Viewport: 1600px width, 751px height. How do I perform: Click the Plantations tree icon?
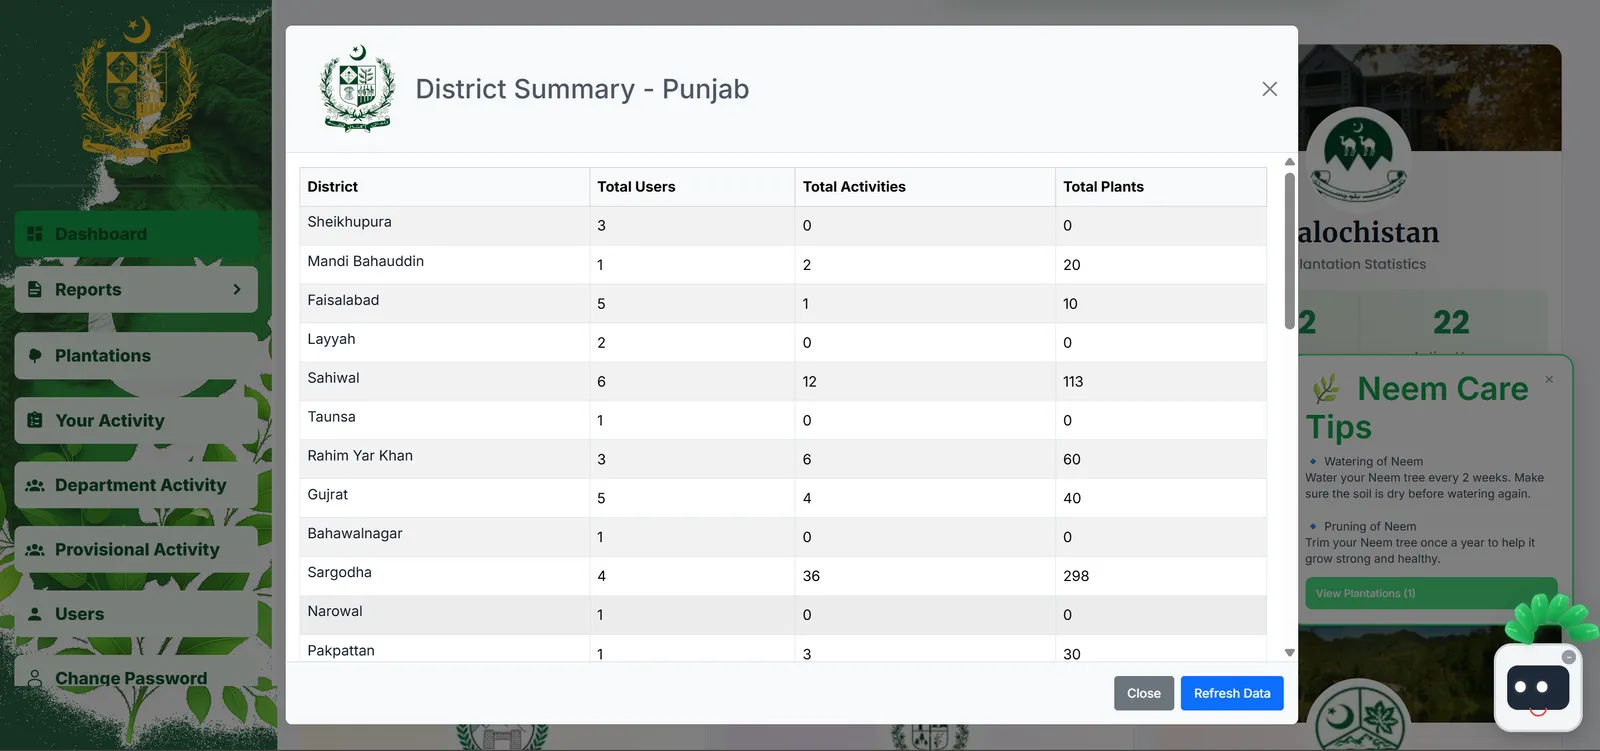click(35, 356)
